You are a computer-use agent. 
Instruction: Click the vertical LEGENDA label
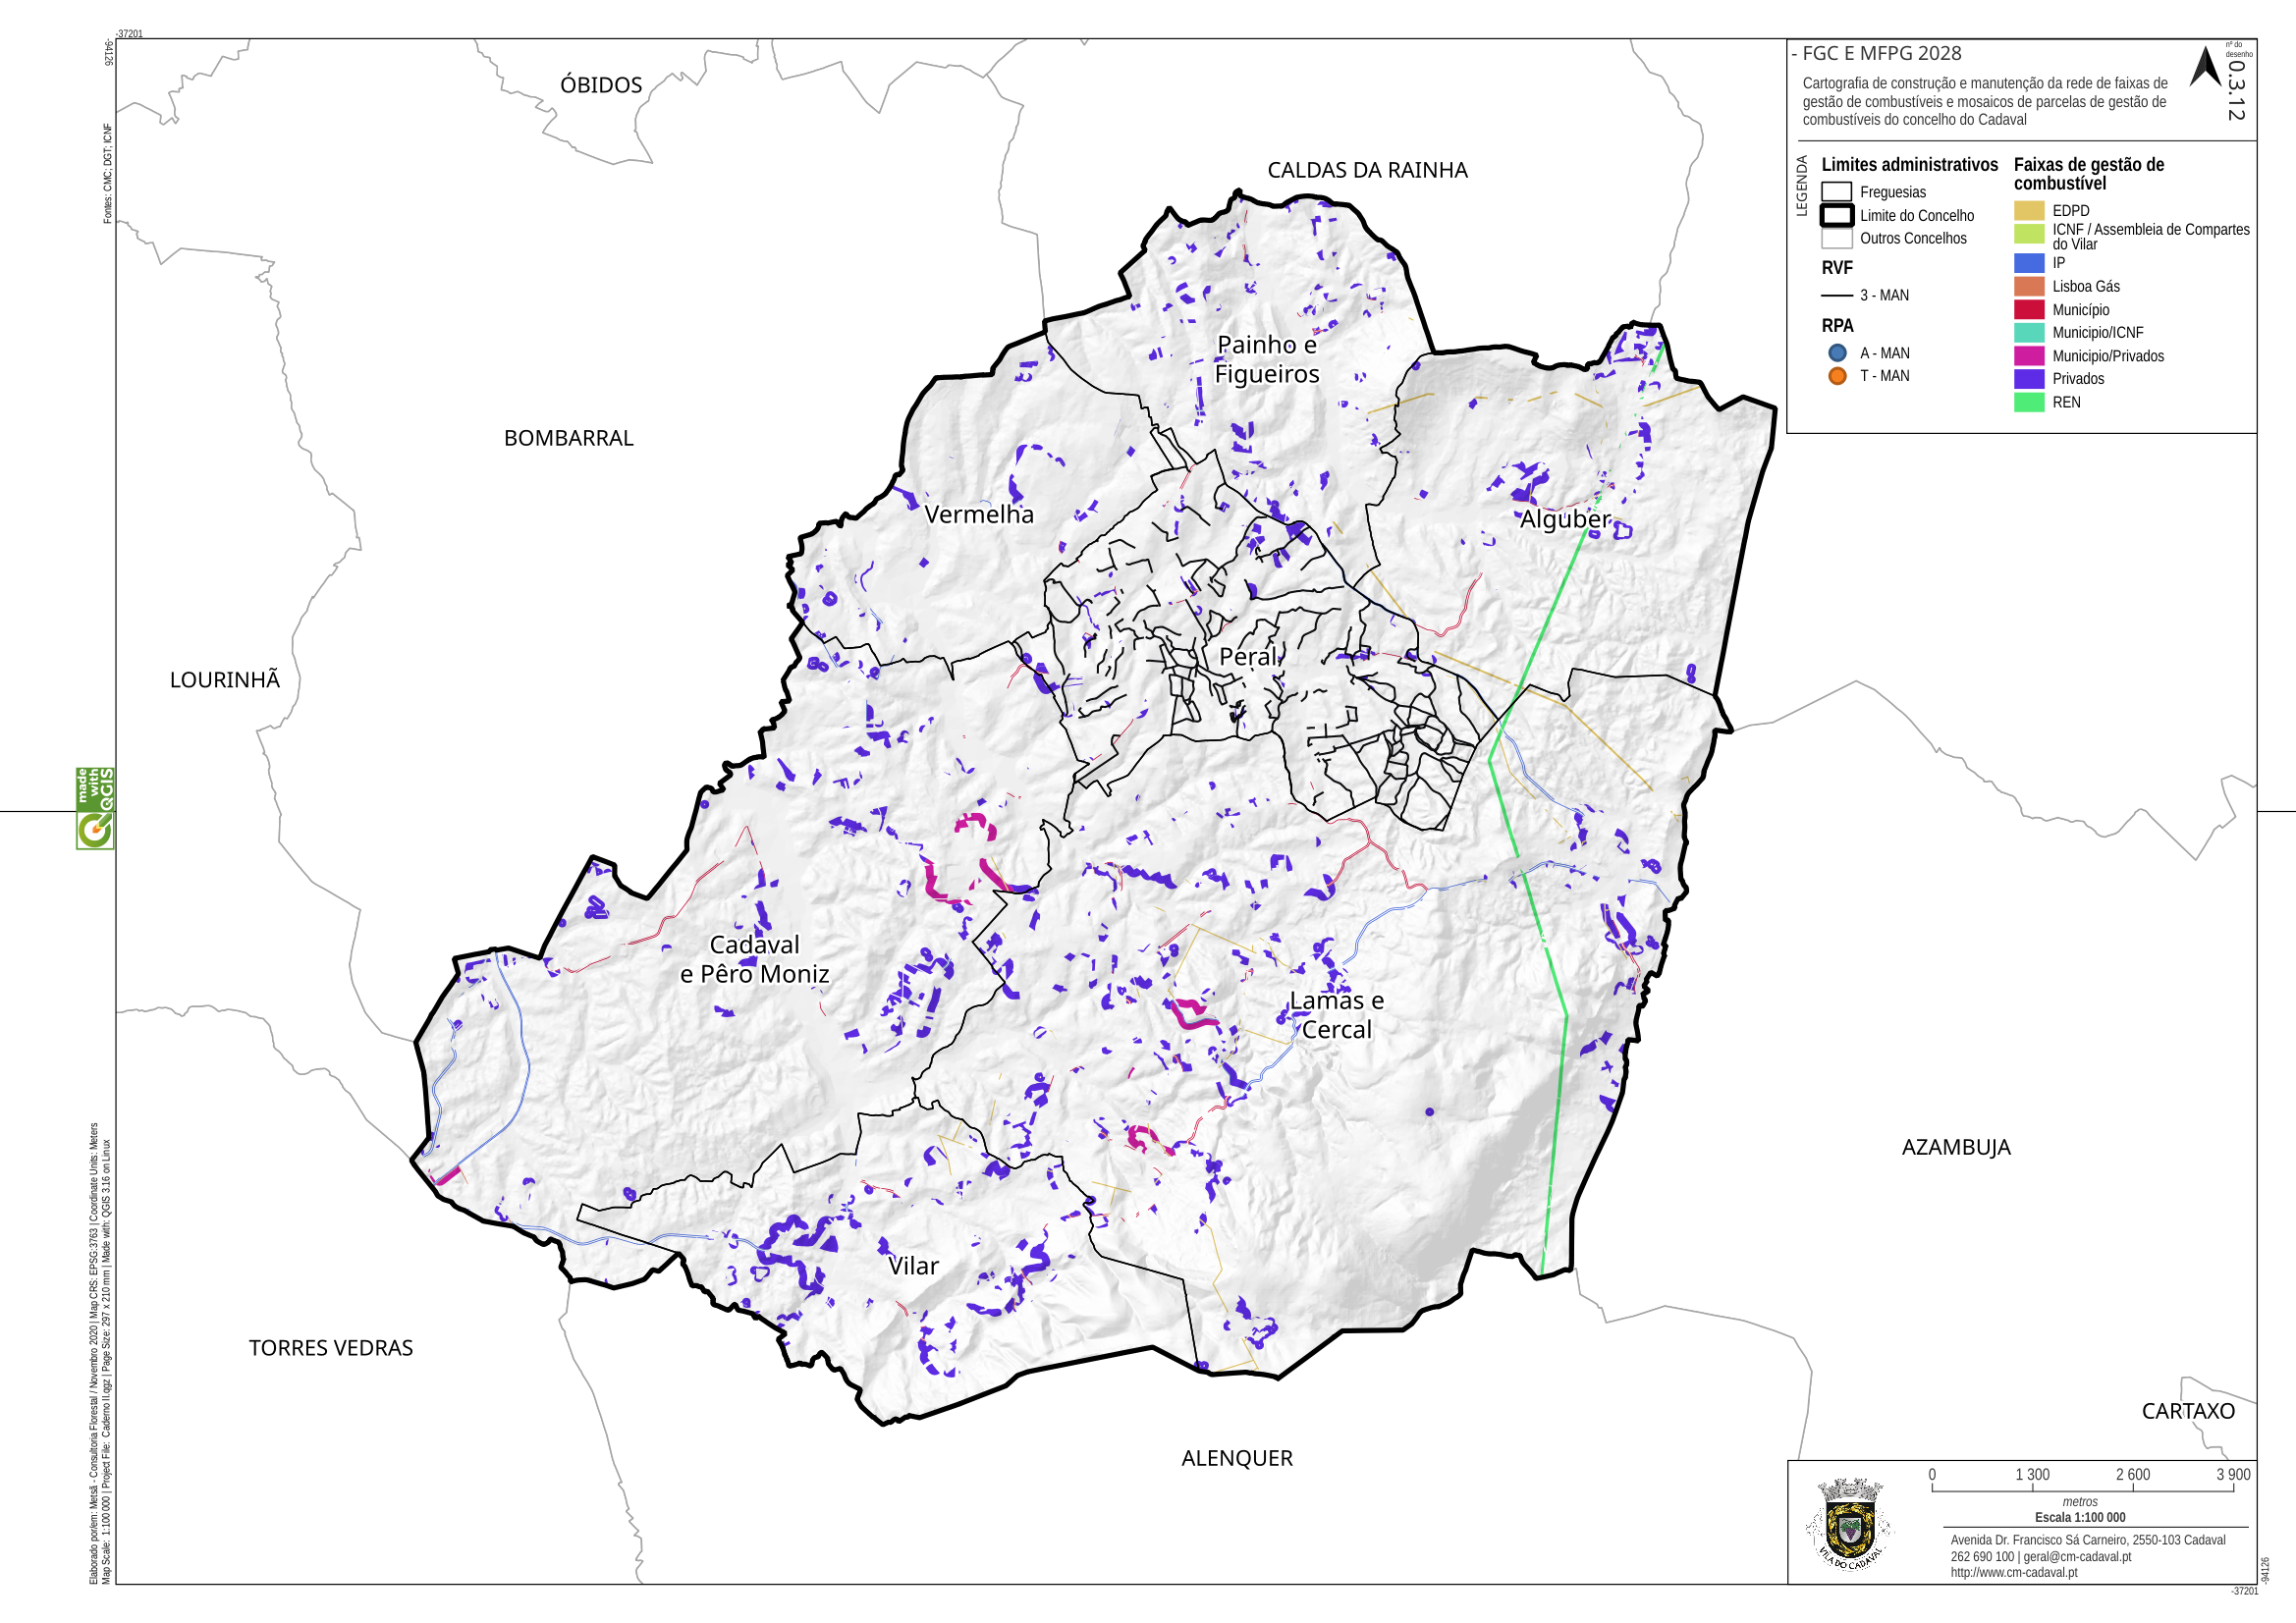(x=1802, y=186)
